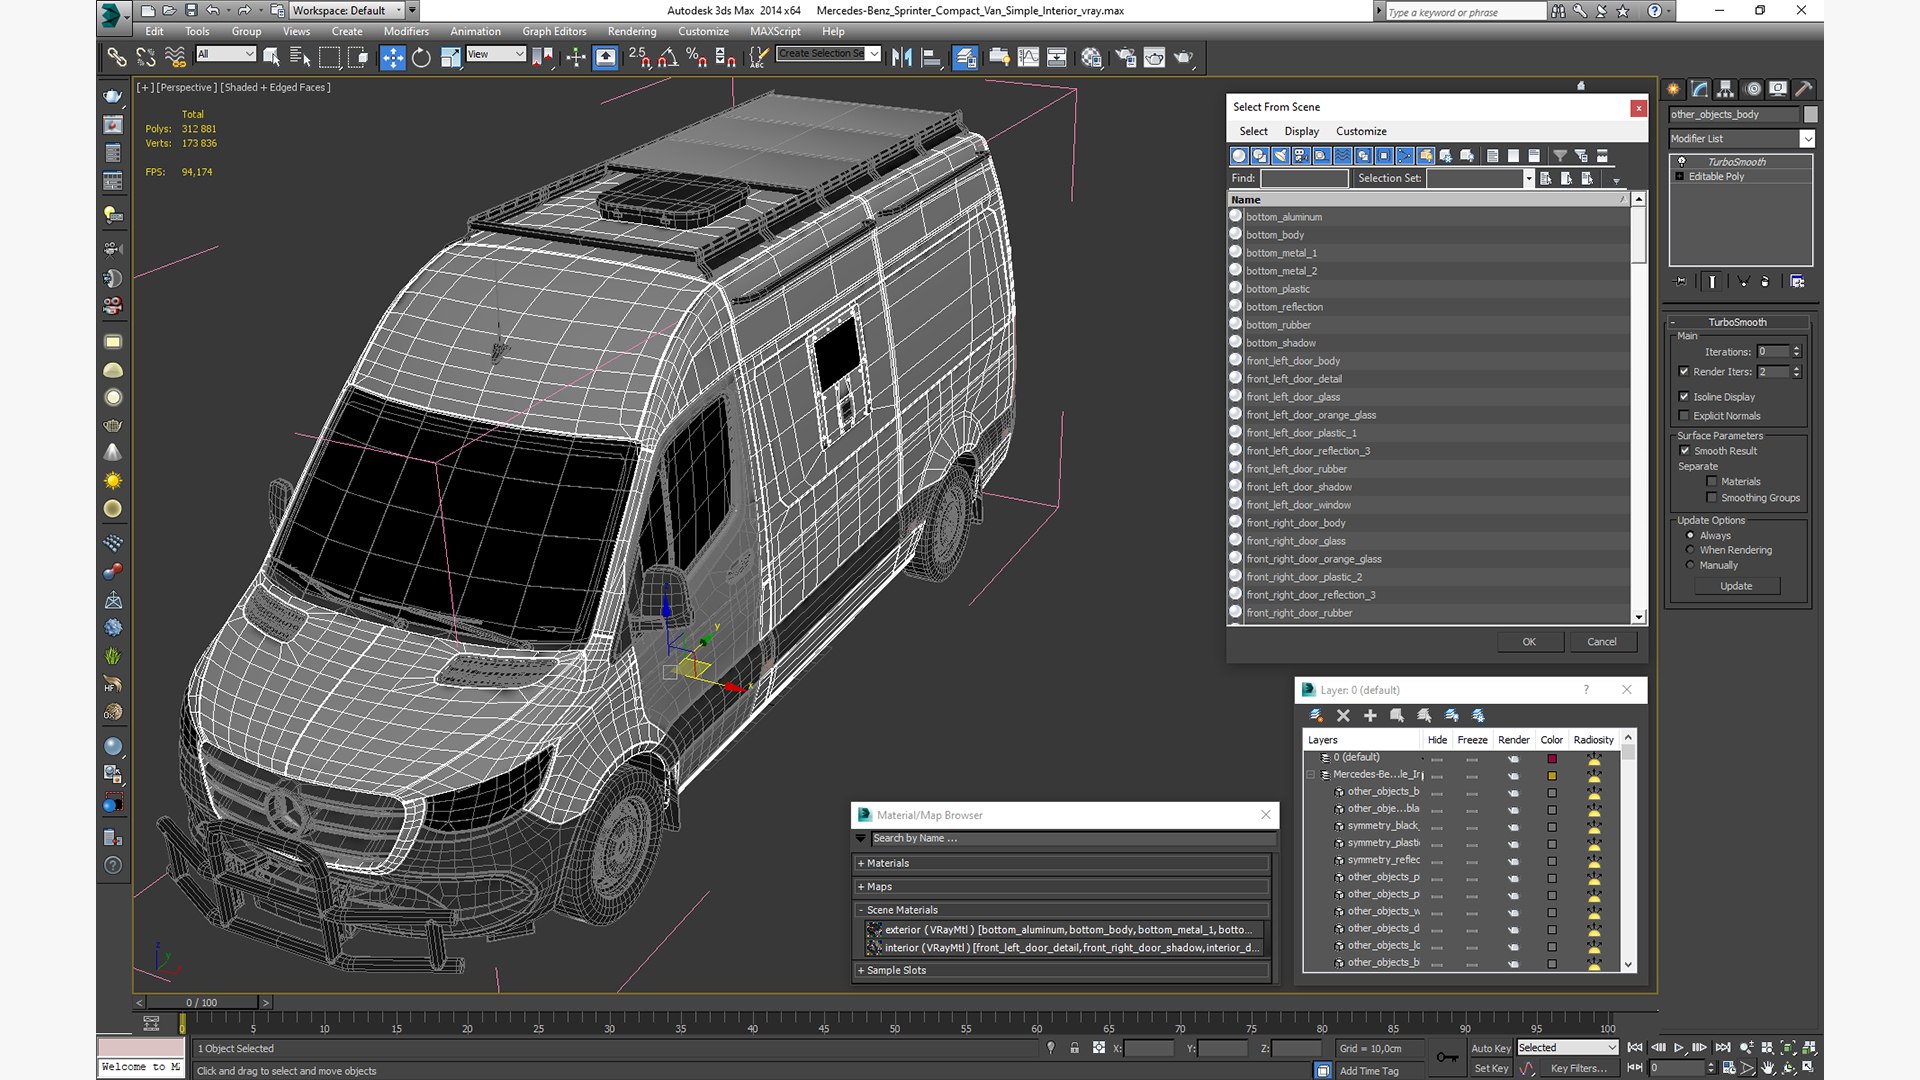Open the MAXScript menu
This screenshot has height=1080, width=1920.
coord(775,32)
